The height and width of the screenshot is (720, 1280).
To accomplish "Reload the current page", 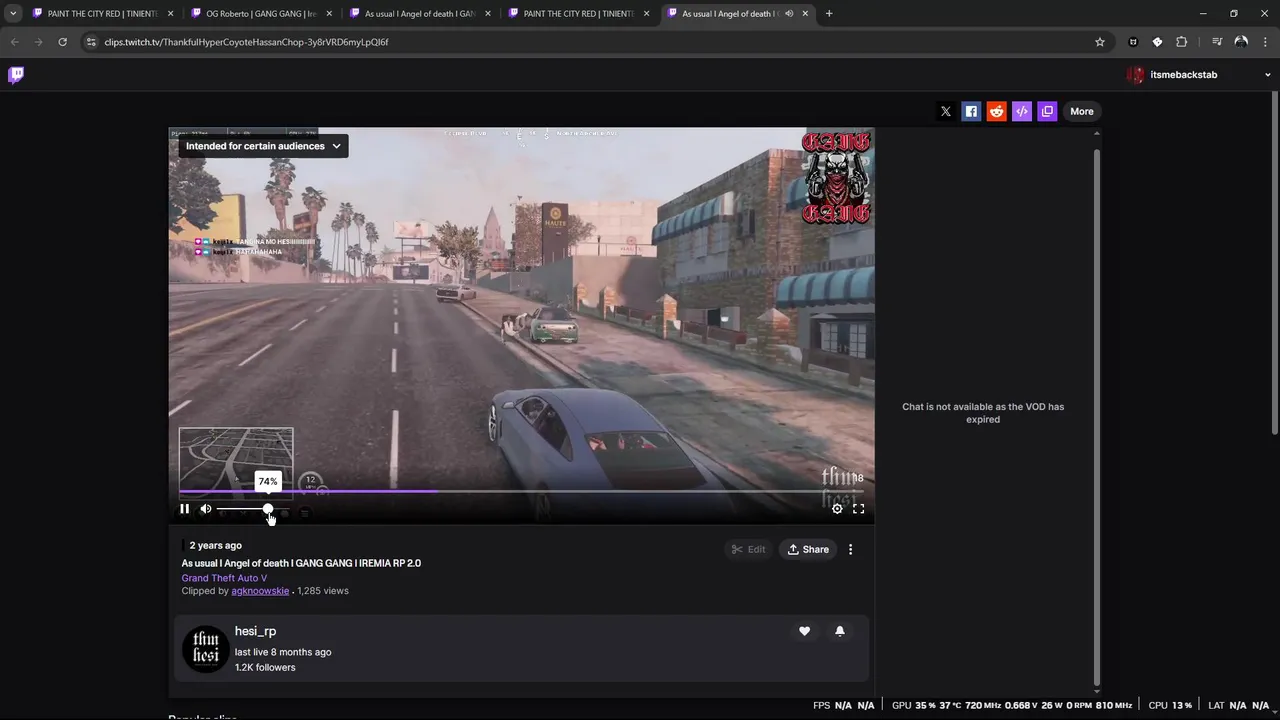I will coord(62,42).
